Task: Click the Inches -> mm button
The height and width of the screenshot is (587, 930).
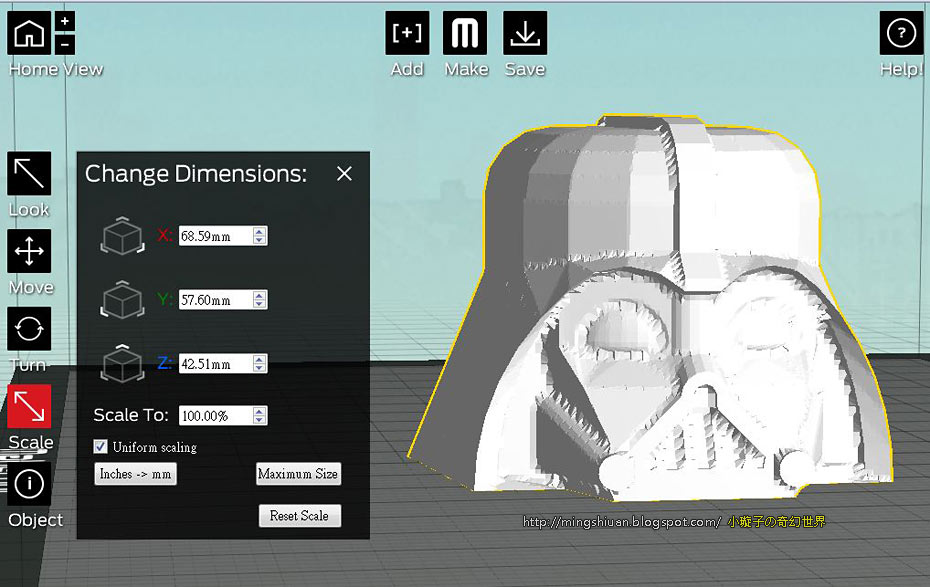Action: [135, 474]
